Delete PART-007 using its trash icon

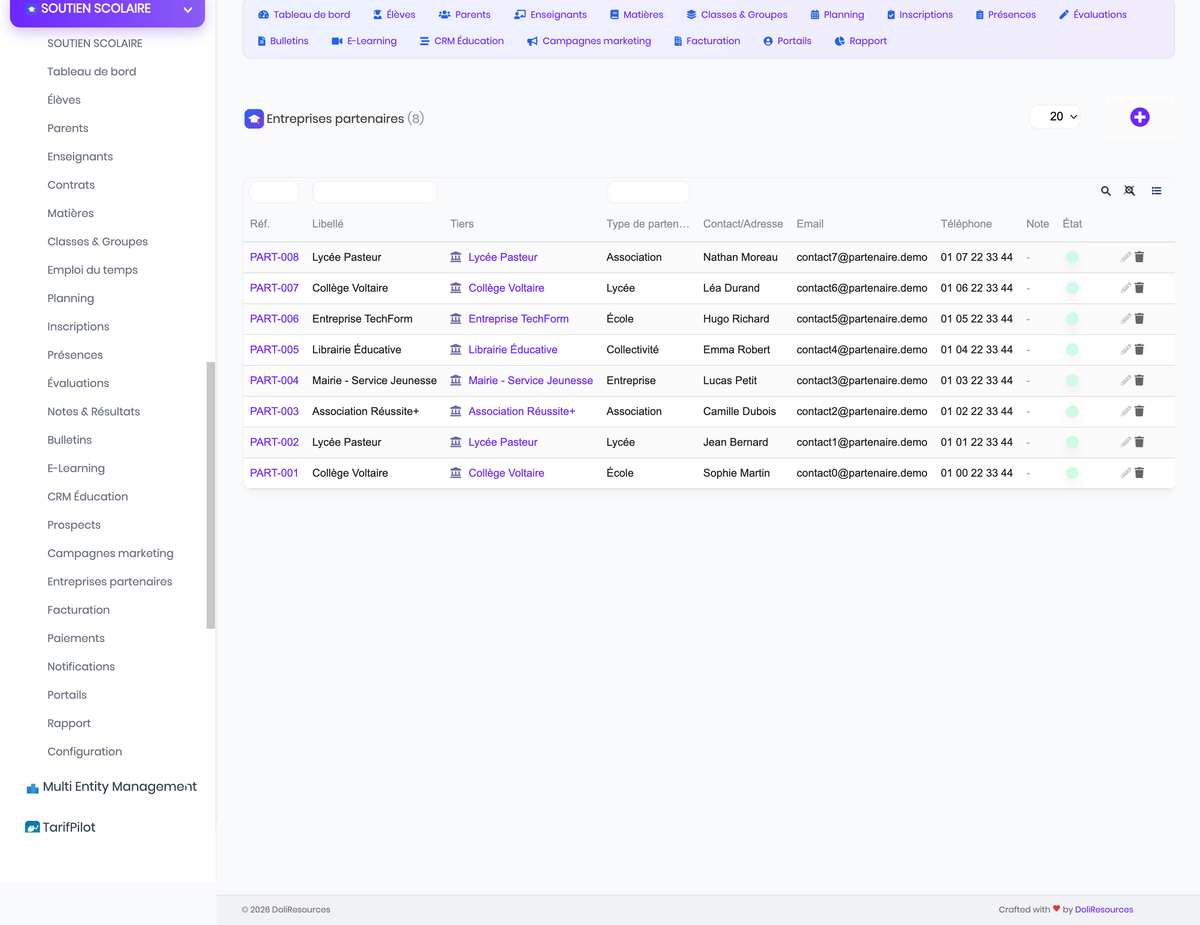1139,288
